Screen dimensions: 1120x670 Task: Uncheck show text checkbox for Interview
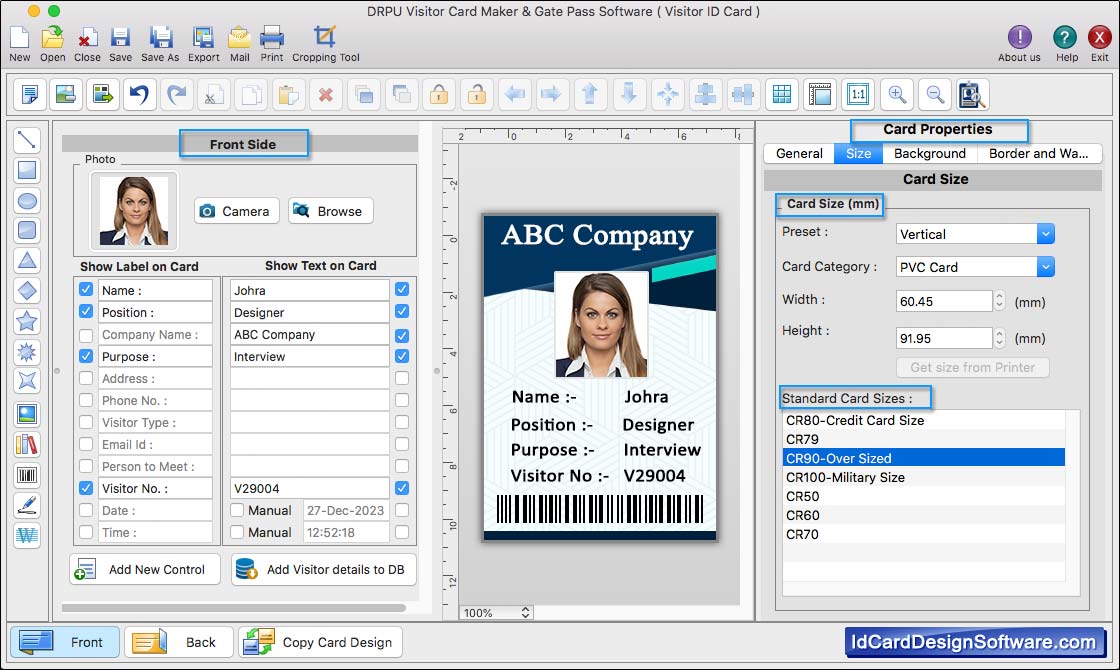point(402,356)
